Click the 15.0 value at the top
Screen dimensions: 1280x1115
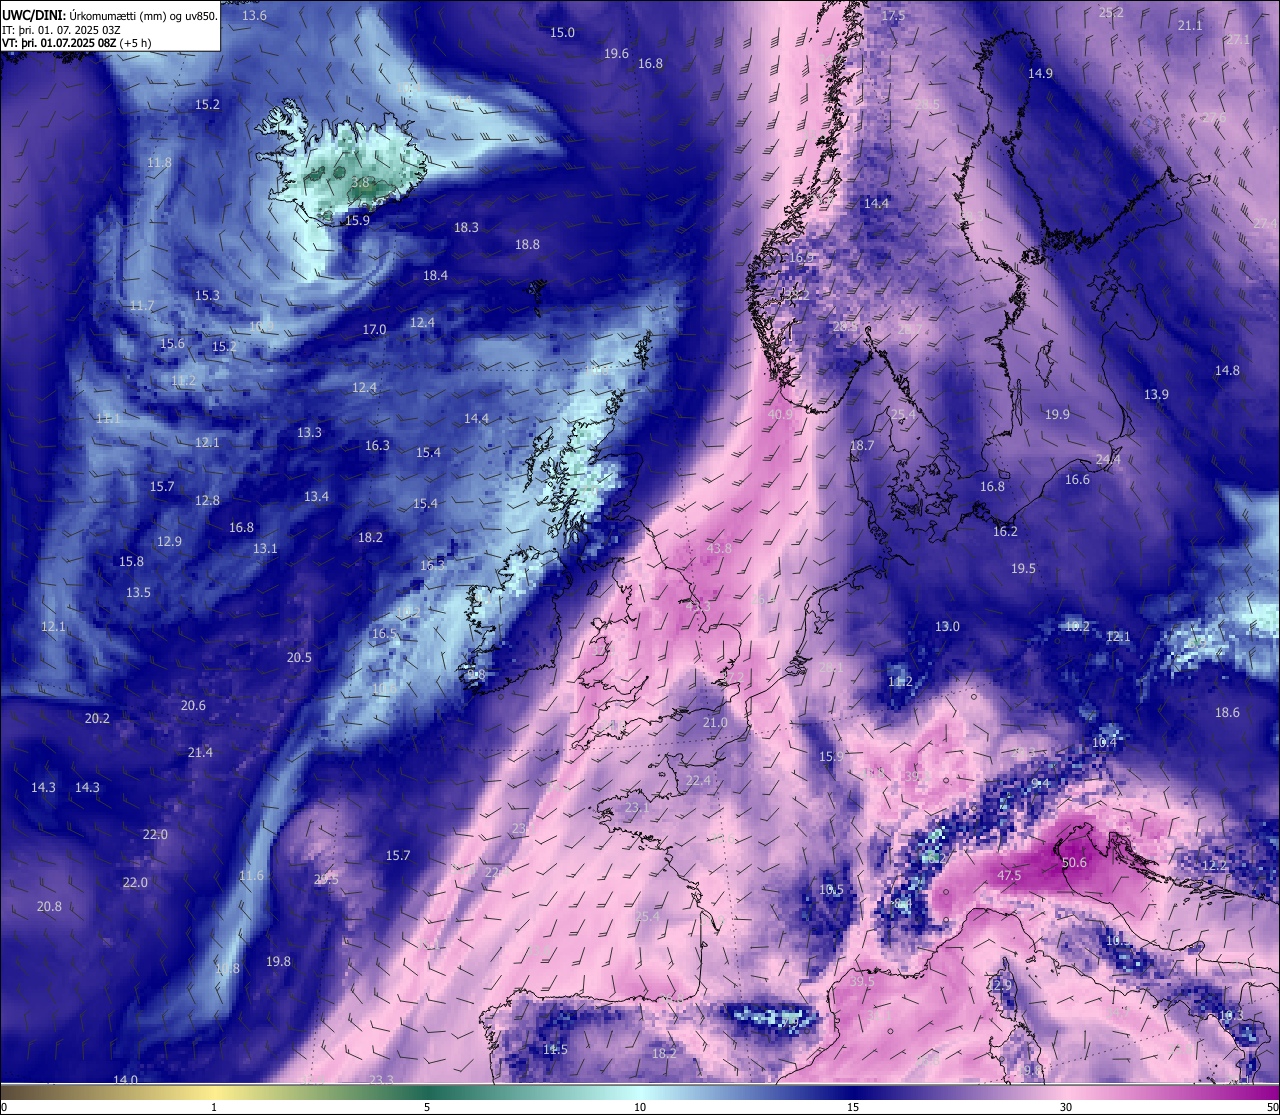(x=562, y=32)
